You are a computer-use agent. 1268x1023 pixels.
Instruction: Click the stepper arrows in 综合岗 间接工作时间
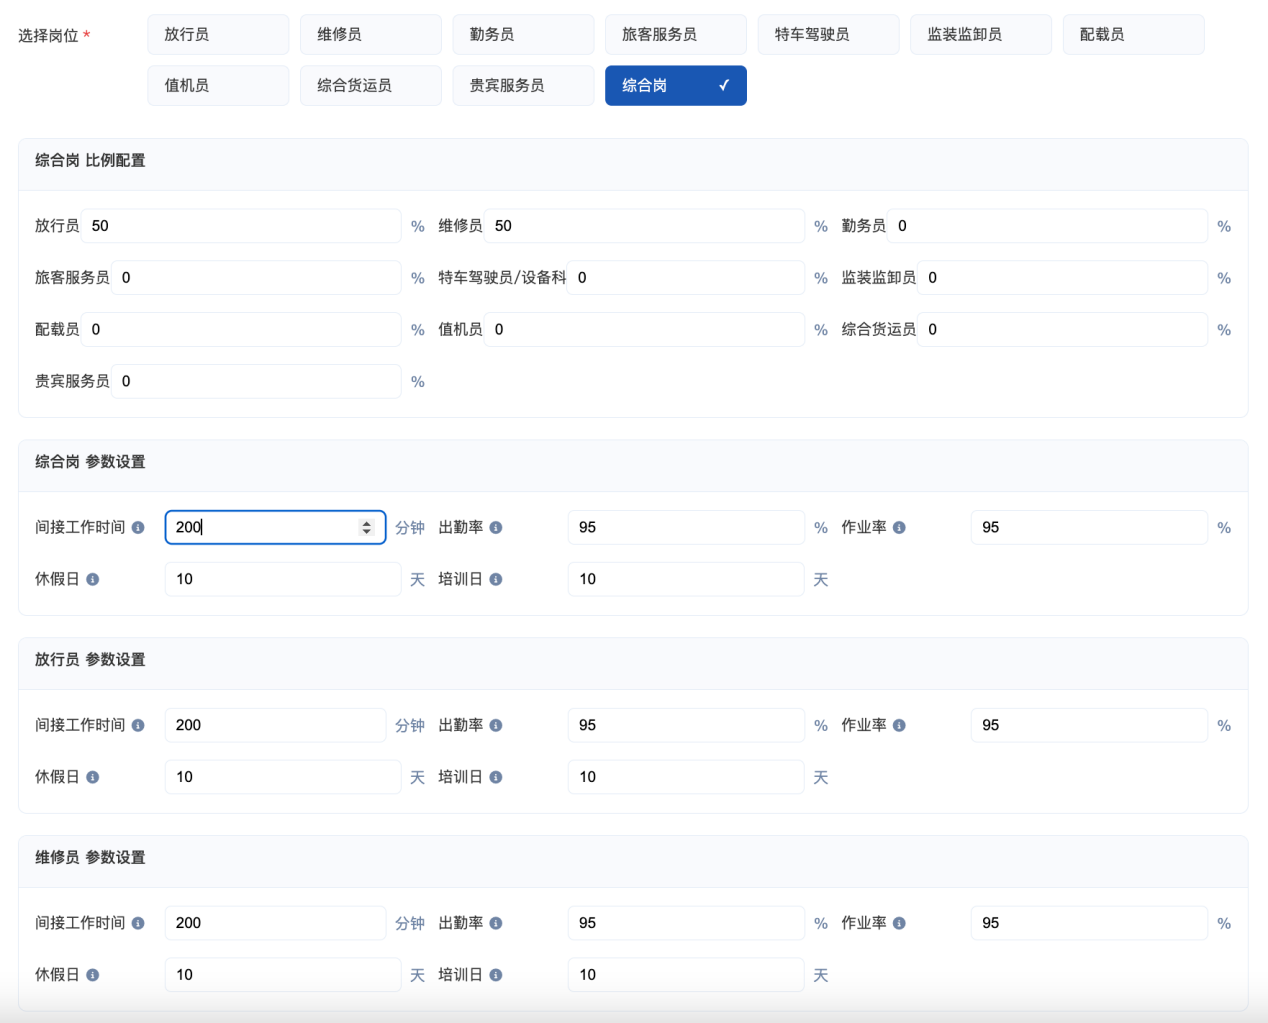click(x=367, y=528)
